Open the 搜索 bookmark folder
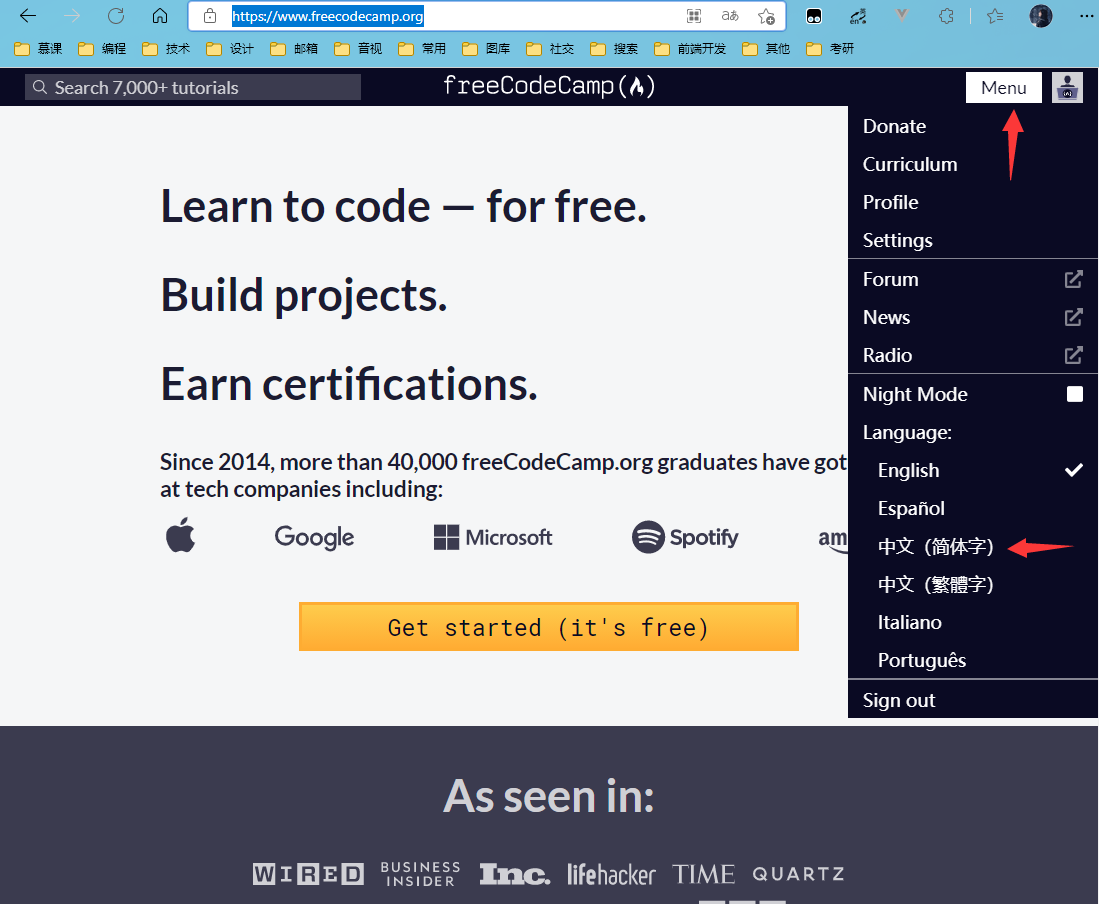Image resolution: width=1099 pixels, height=904 pixels. pyautogui.click(x=614, y=48)
